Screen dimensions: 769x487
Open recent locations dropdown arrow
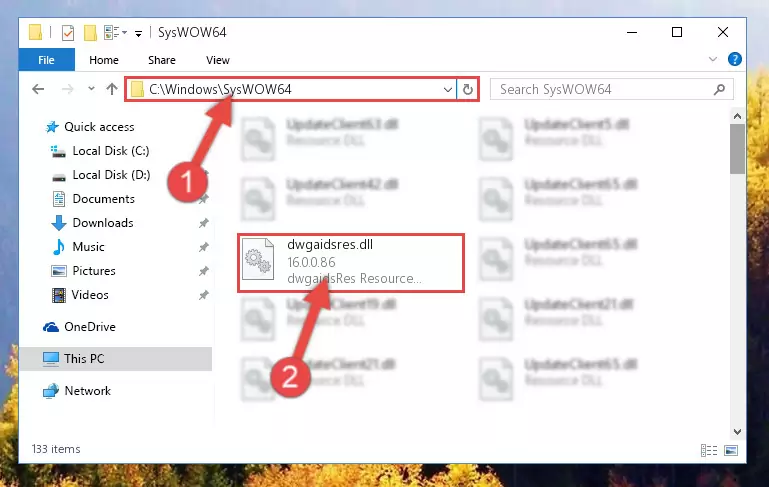click(x=91, y=89)
